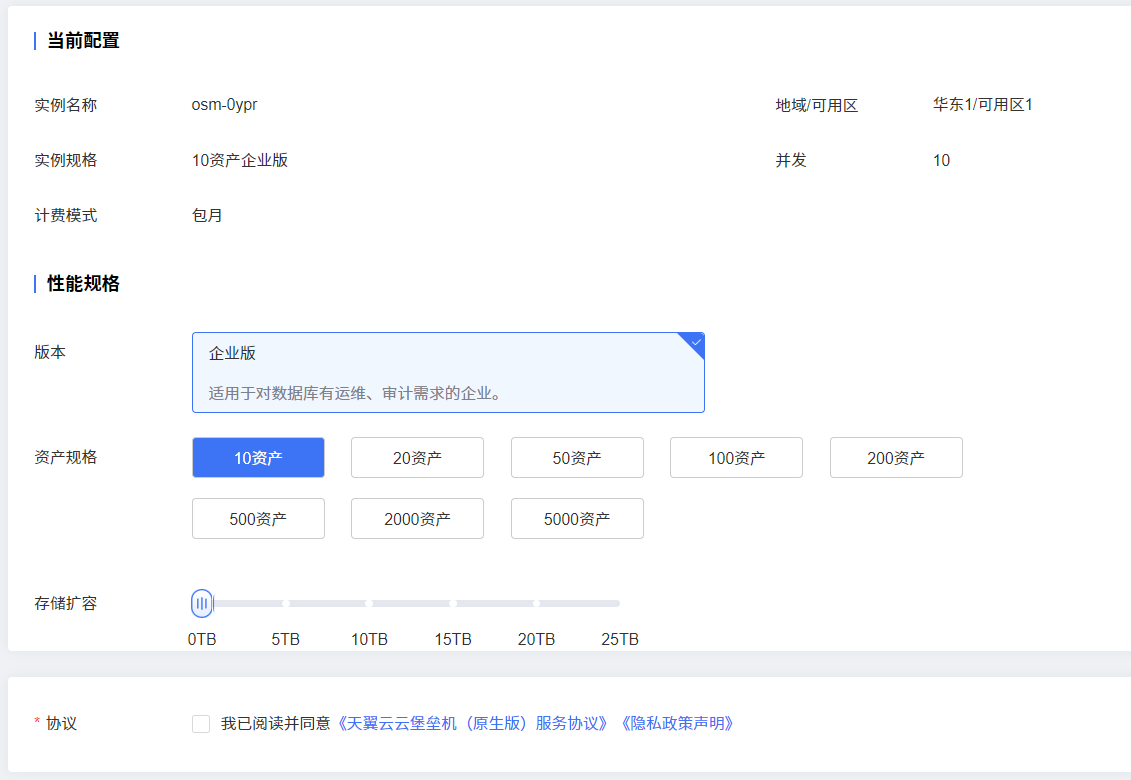Choose the 50资产 option
Viewport: 1131px width, 780px height.
pyautogui.click(x=577, y=457)
